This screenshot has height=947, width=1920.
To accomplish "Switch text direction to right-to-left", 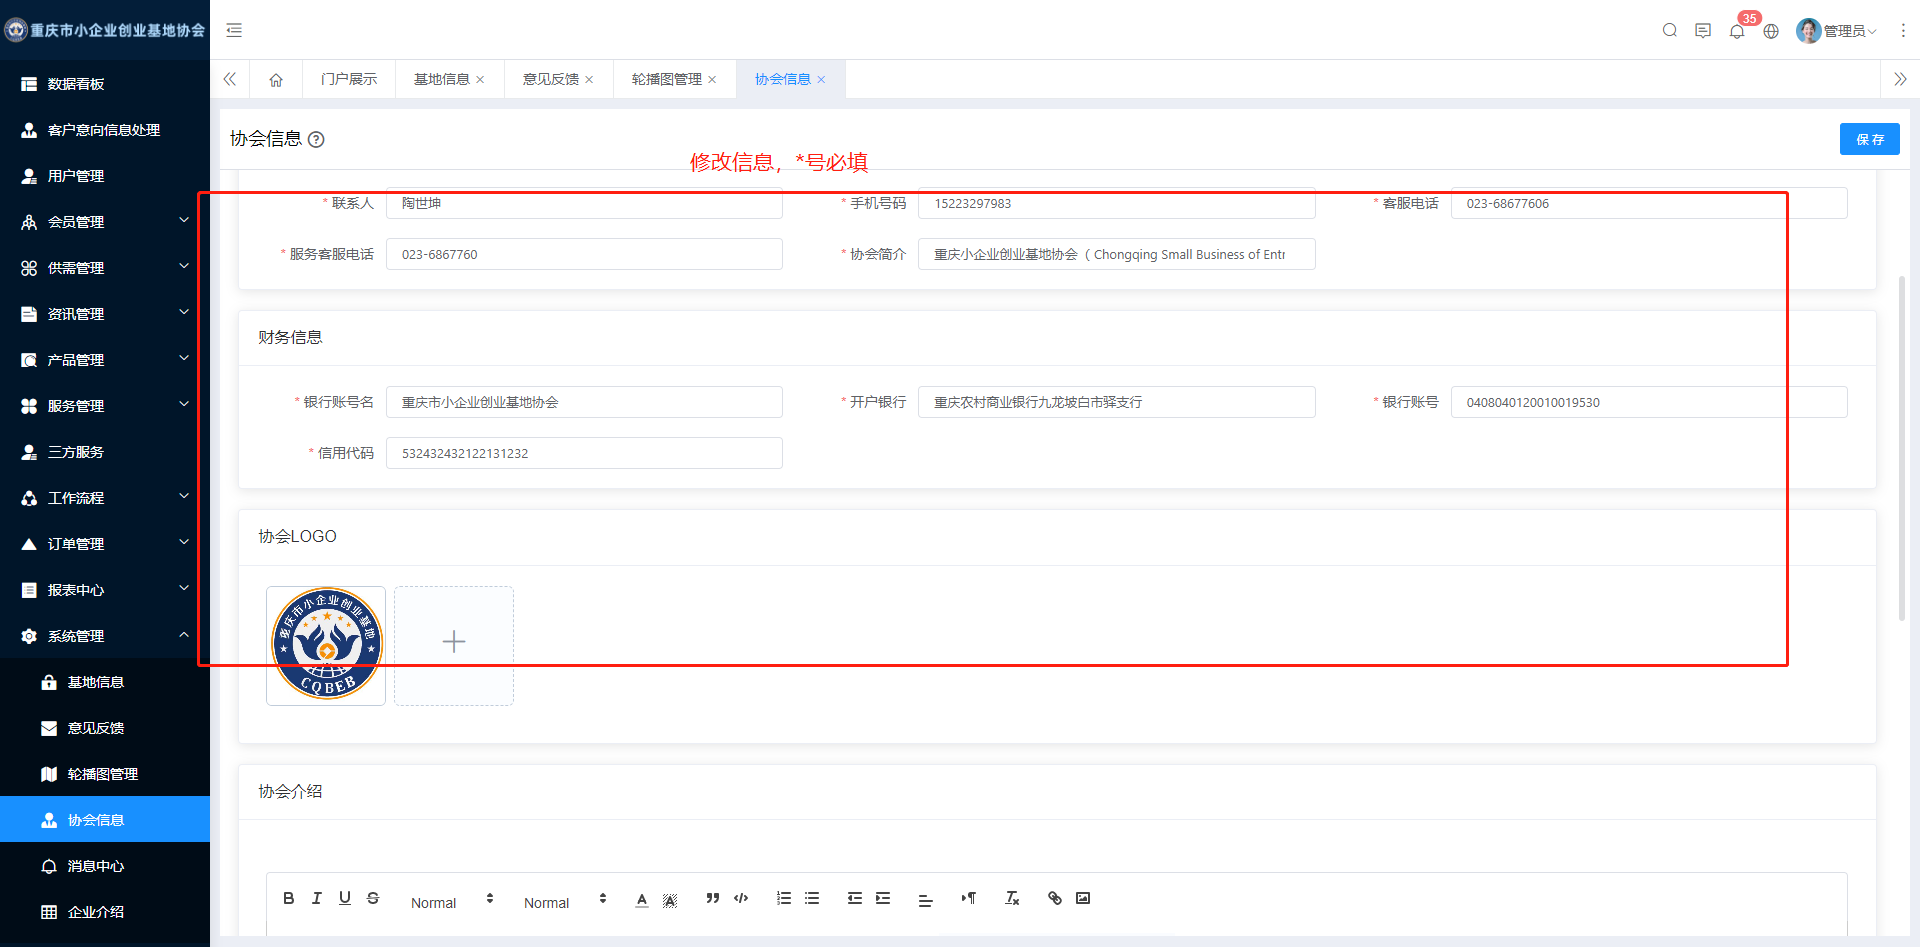I will (969, 898).
